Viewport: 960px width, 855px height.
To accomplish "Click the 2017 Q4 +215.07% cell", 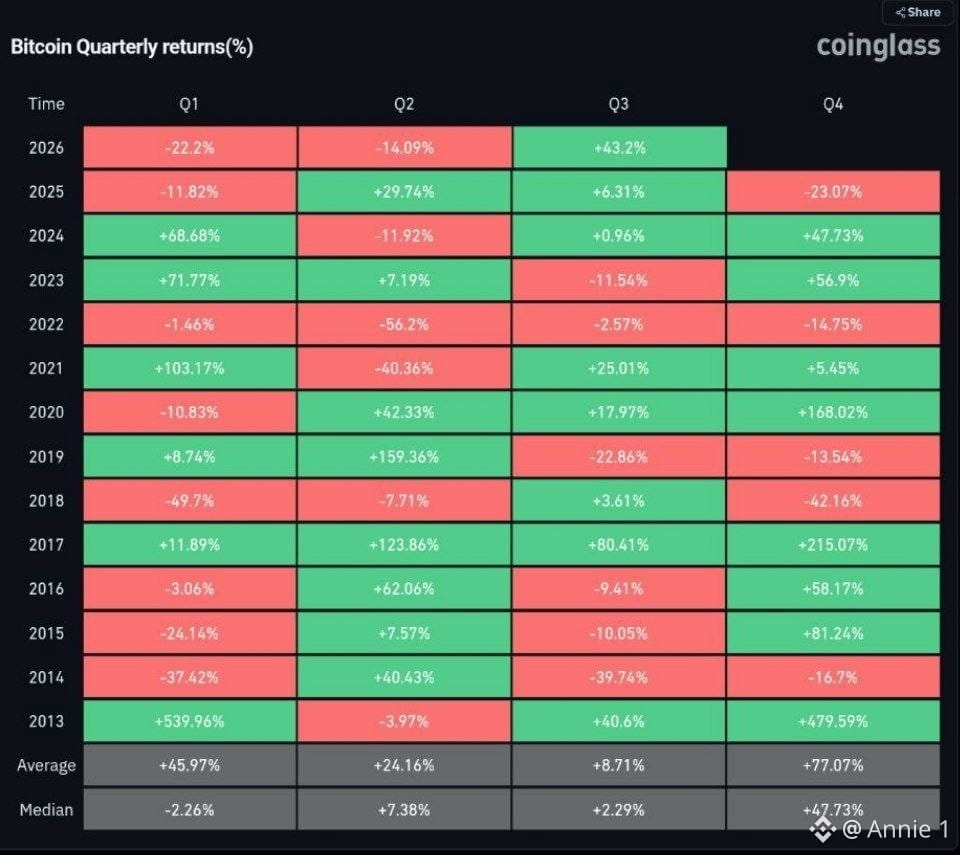I will pyautogui.click(x=833, y=544).
